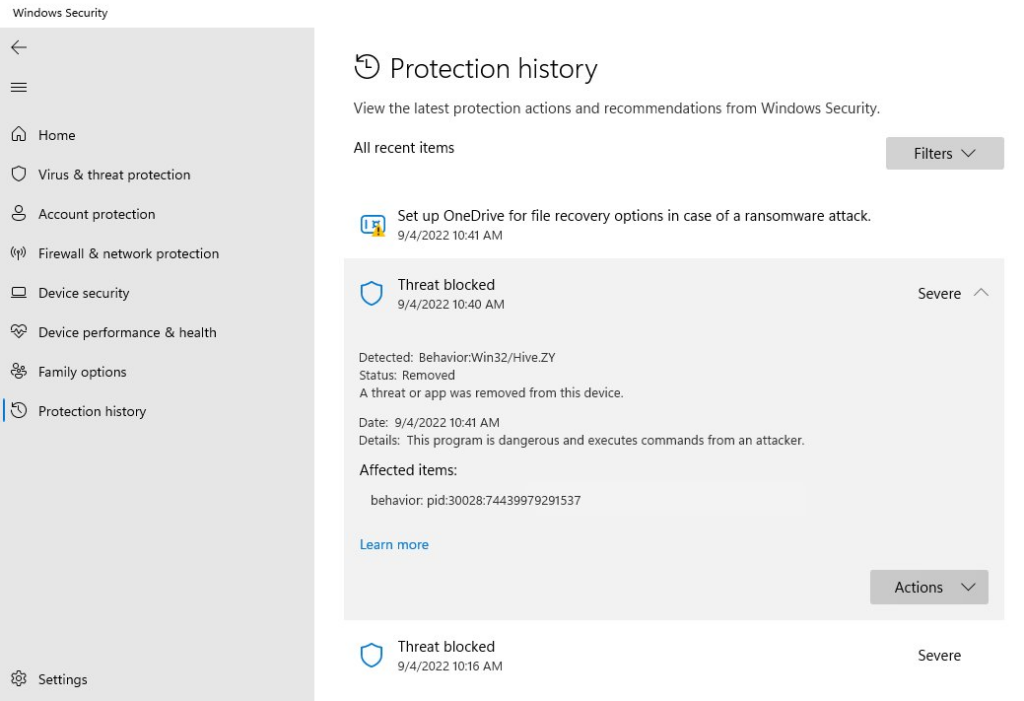Open the Filters dropdown
Viewport: 1024px width, 701px height.
coord(943,153)
